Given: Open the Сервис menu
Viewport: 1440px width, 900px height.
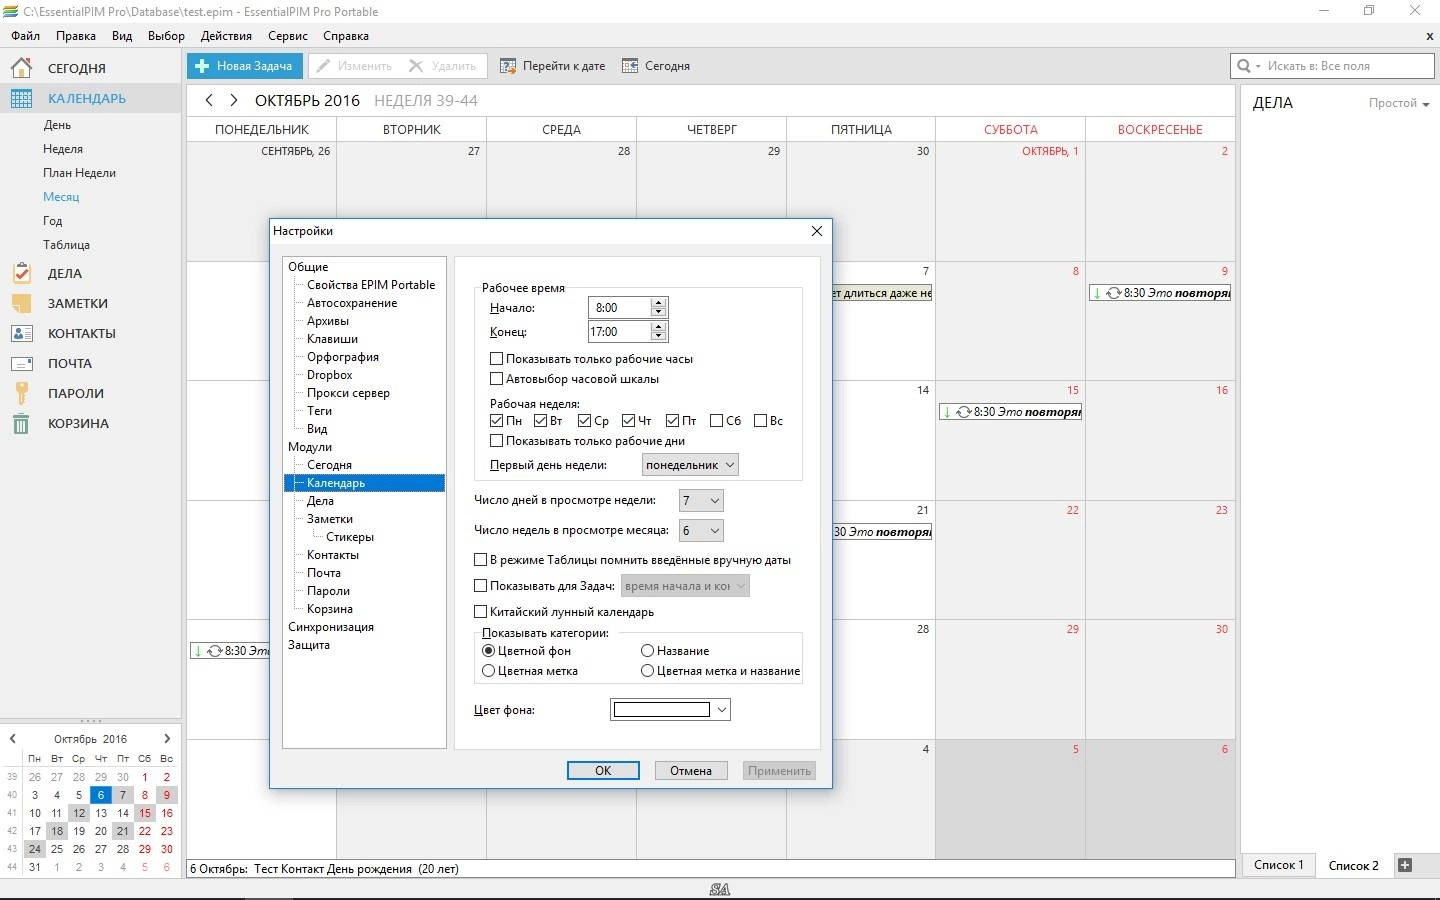Looking at the screenshot, I should tap(288, 36).
